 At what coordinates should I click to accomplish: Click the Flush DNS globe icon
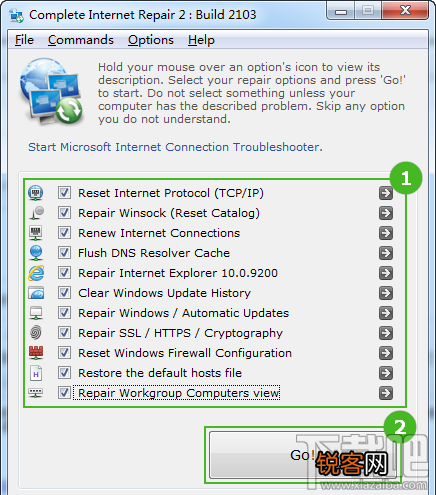tap(36, 253)
